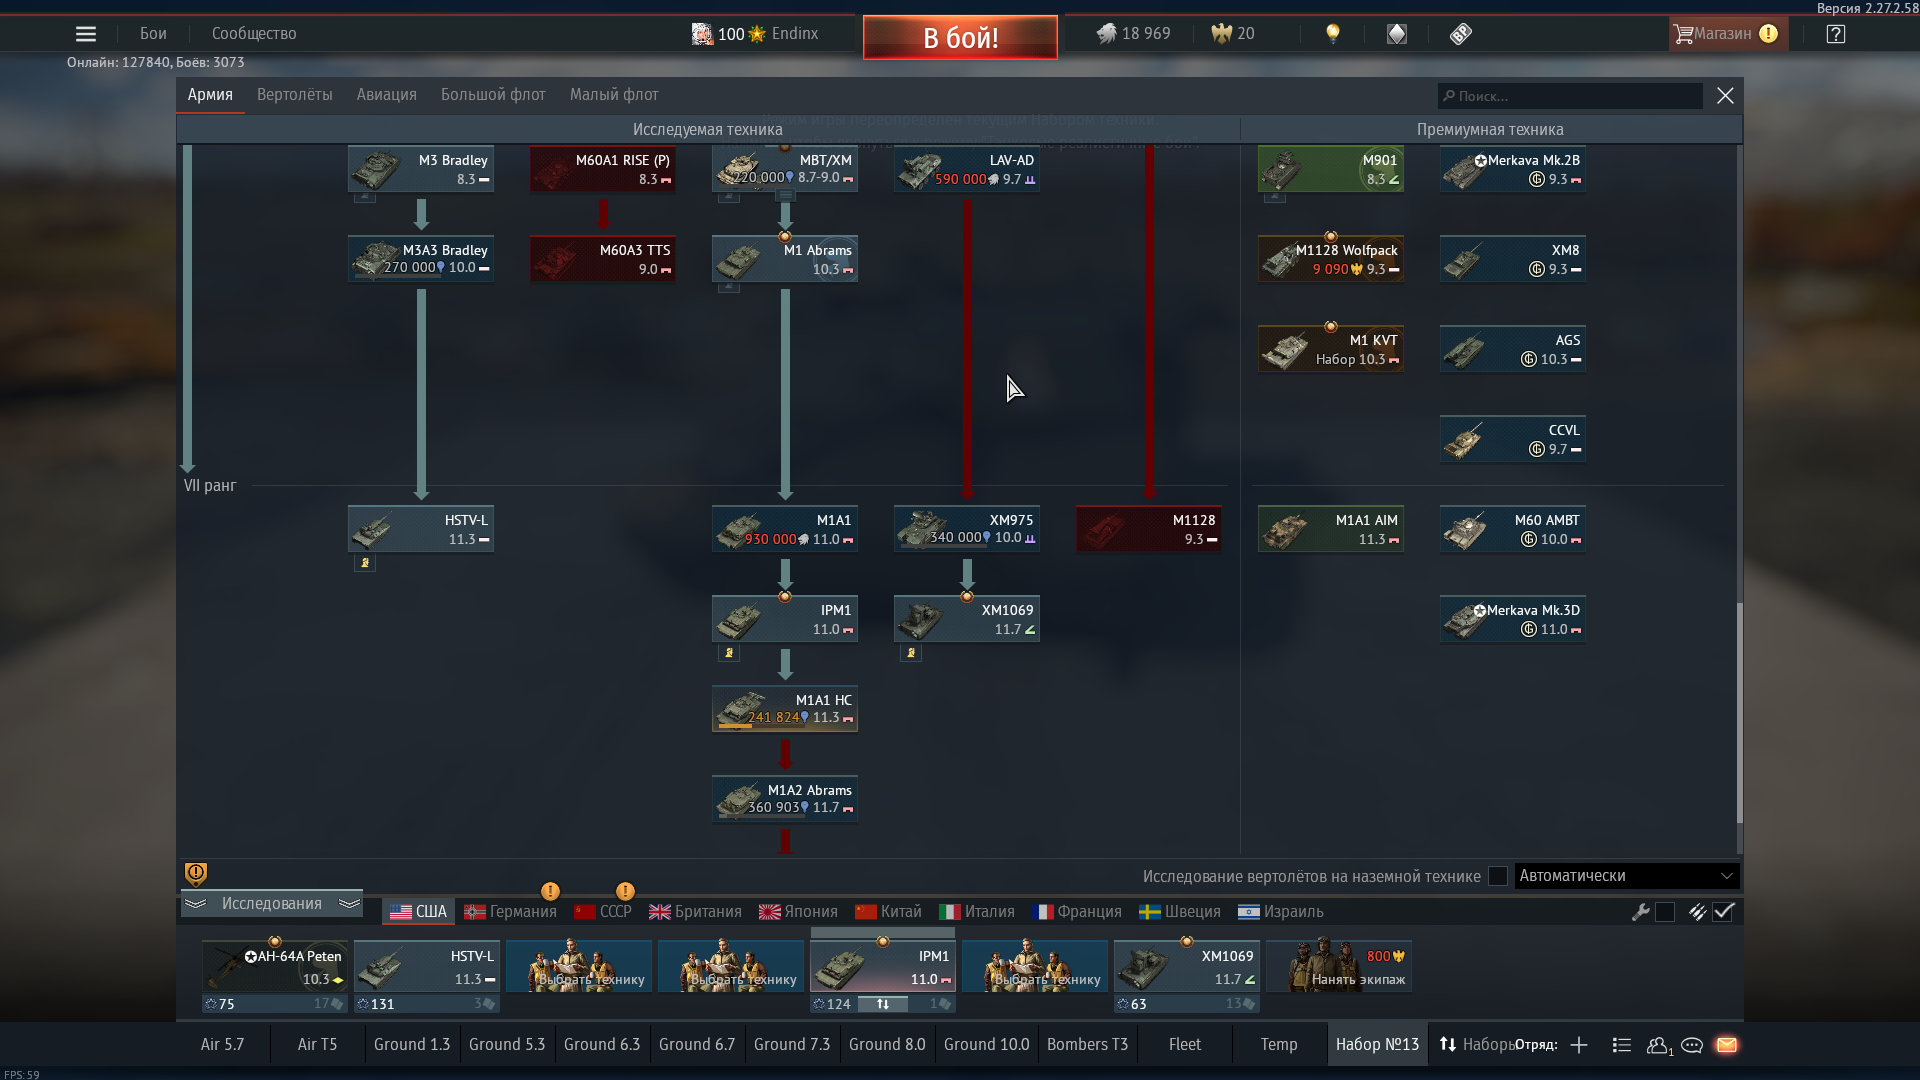
Task: Expand the group marker under M1 Abrams
Action: pyautogui.click(x=729, y=287)
